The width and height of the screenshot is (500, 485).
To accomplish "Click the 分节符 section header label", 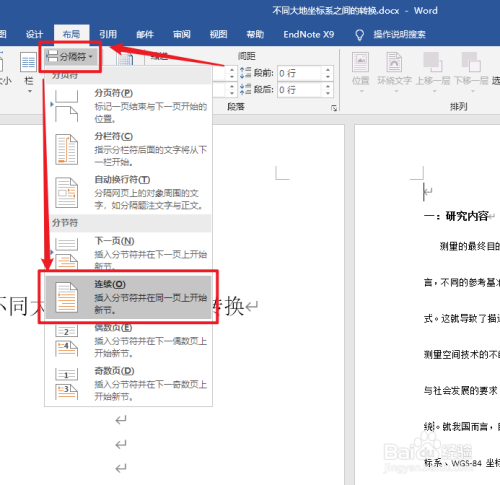I will 65,222.
